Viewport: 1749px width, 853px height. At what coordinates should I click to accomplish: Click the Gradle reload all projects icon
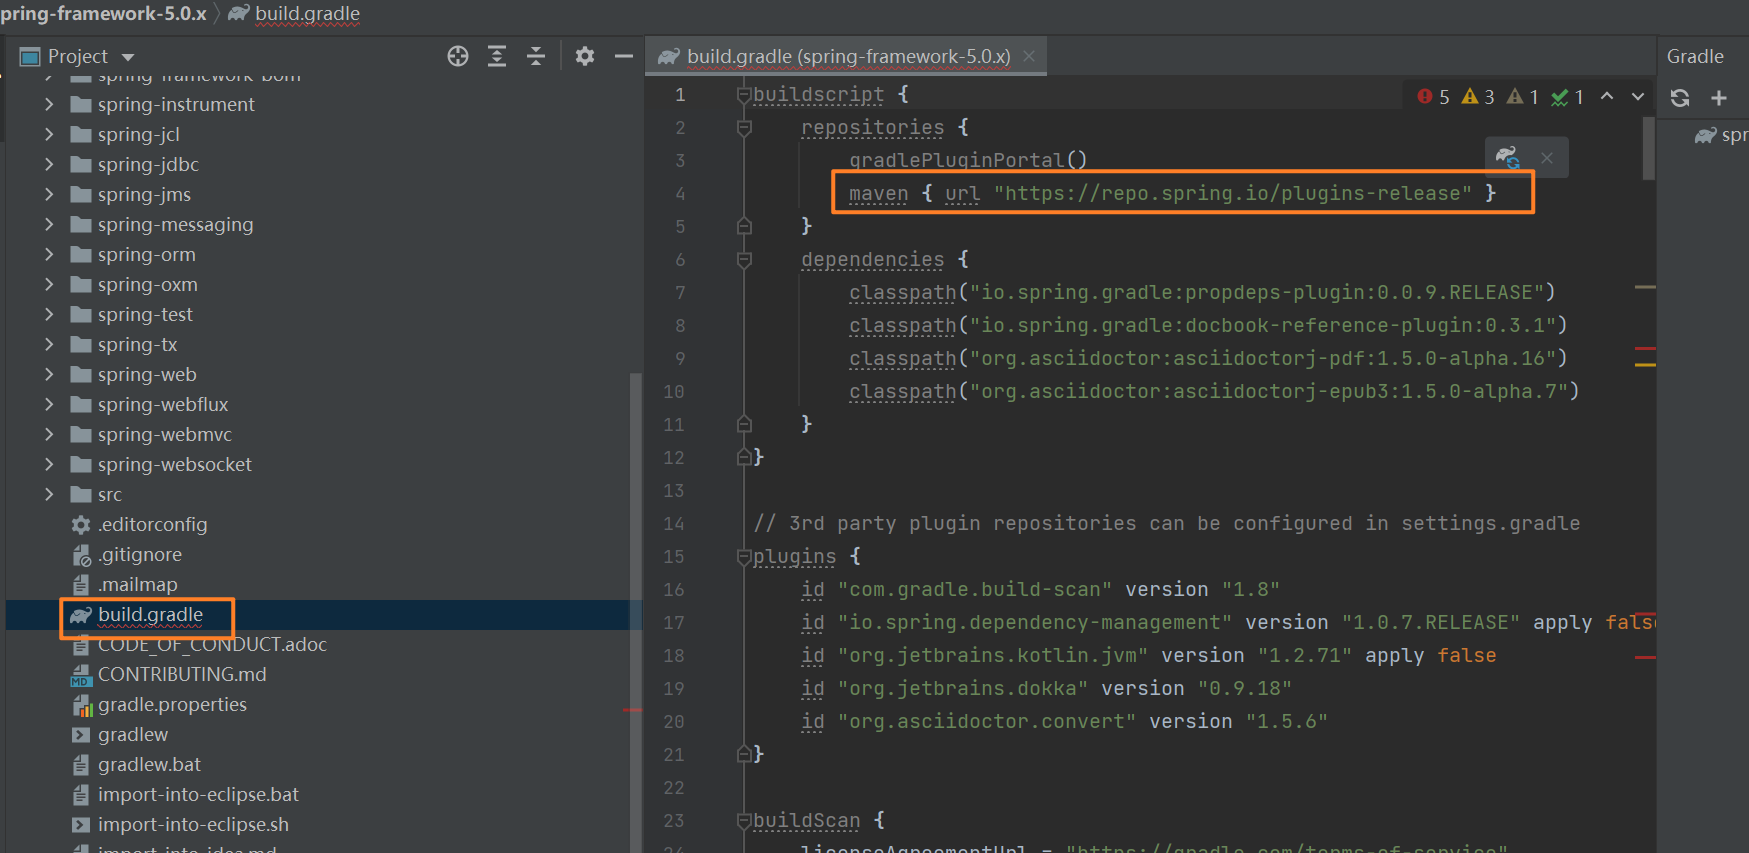pos(1680,98)
